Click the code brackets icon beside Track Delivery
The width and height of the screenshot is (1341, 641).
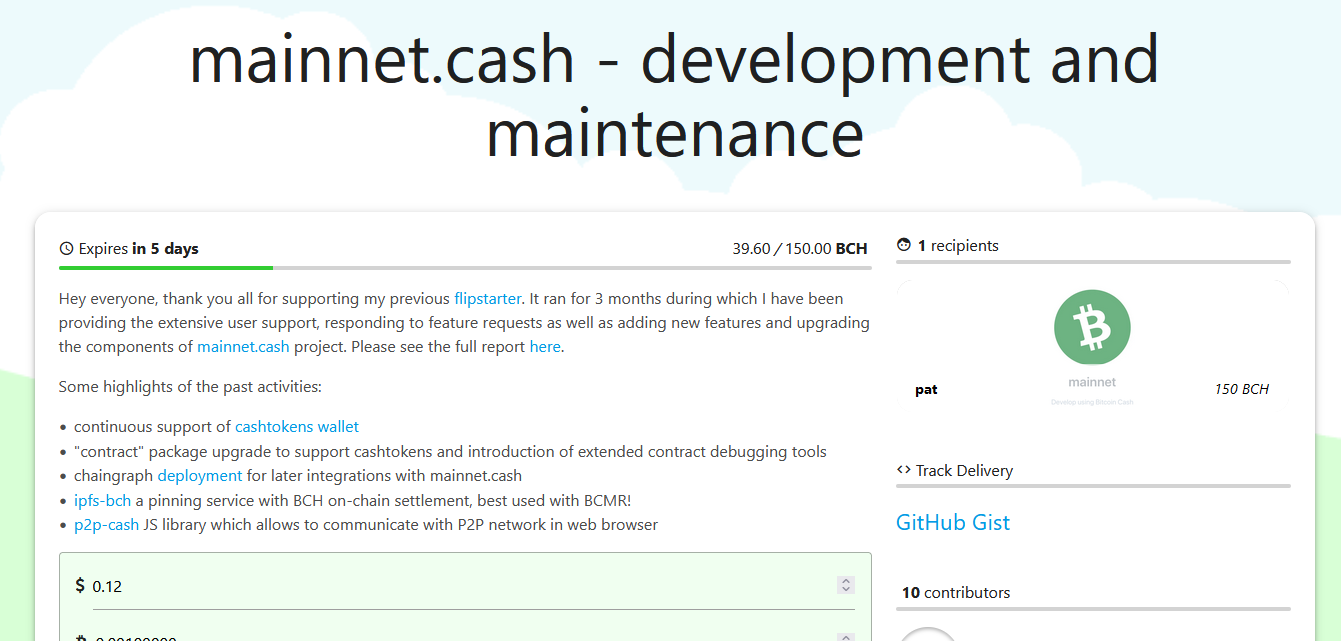tap(904, 470)
